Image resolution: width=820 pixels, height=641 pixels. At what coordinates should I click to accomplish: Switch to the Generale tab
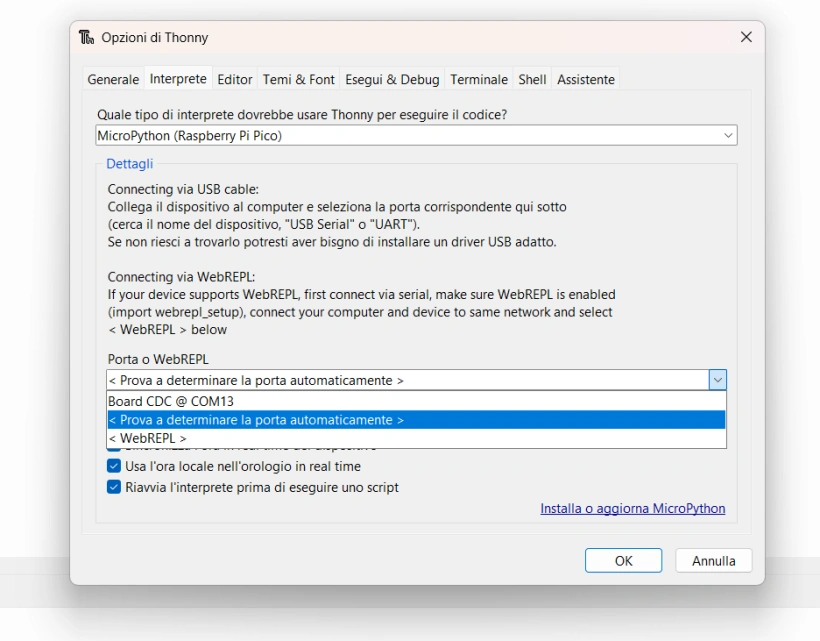point(113,79)
